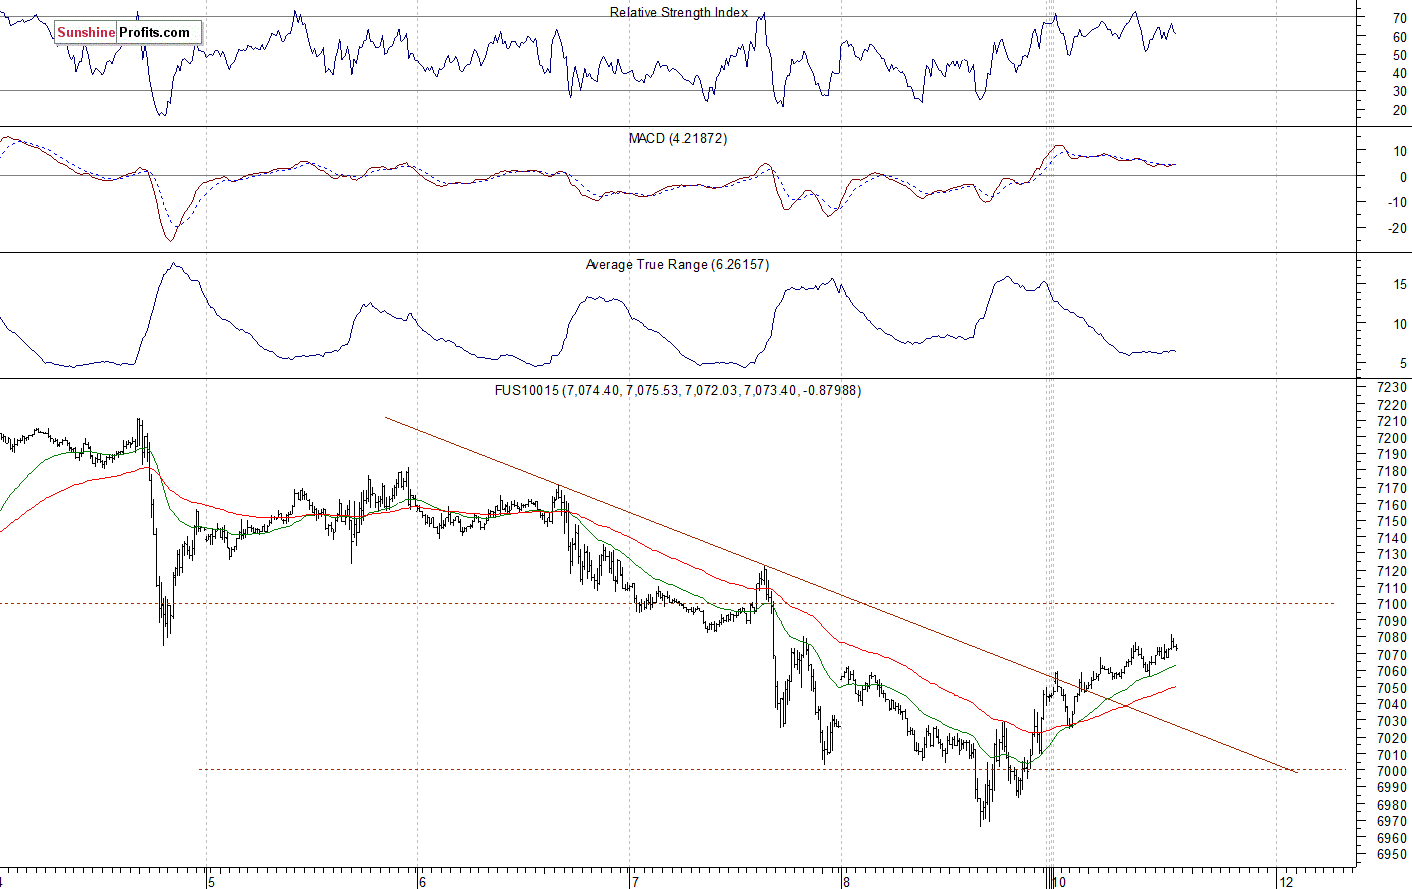Click the SunshineProfits.com logo
1412x889 pixels.
(128, 32)
